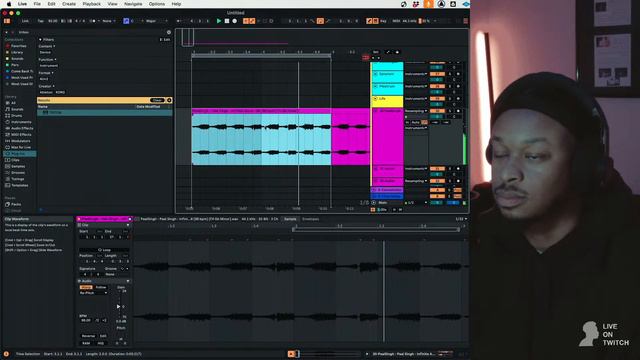This screenshot has height=360, width=640.
Task: Toggle the blue Scale Mode button
Action: click(126, 21)
